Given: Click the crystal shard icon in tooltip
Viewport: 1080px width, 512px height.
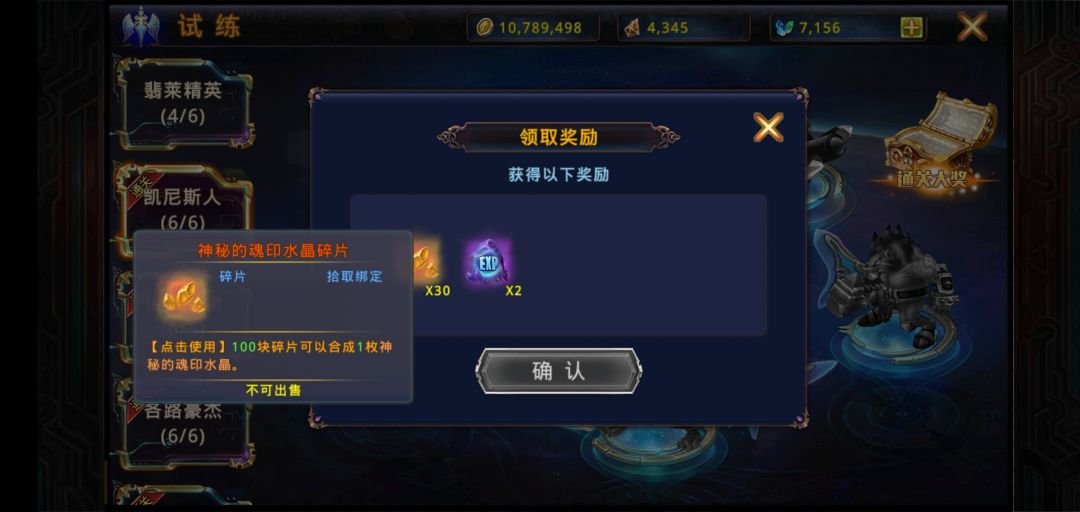Looking at the screenshot, I should 183,298.
